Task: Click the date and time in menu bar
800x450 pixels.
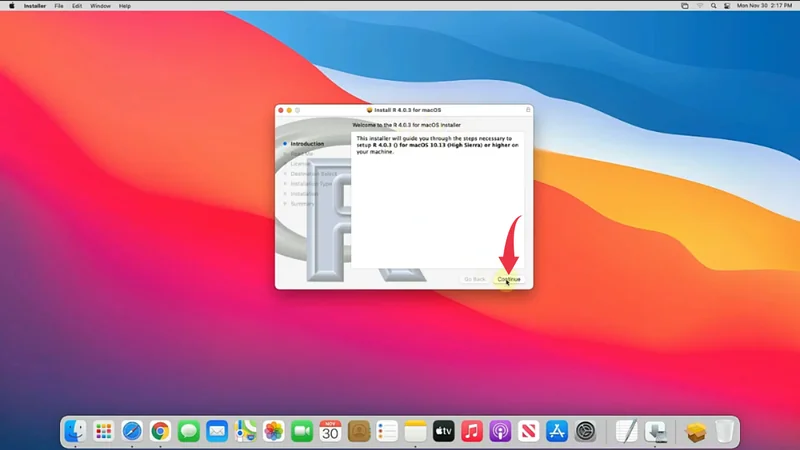Action: (x=765, y=6)
